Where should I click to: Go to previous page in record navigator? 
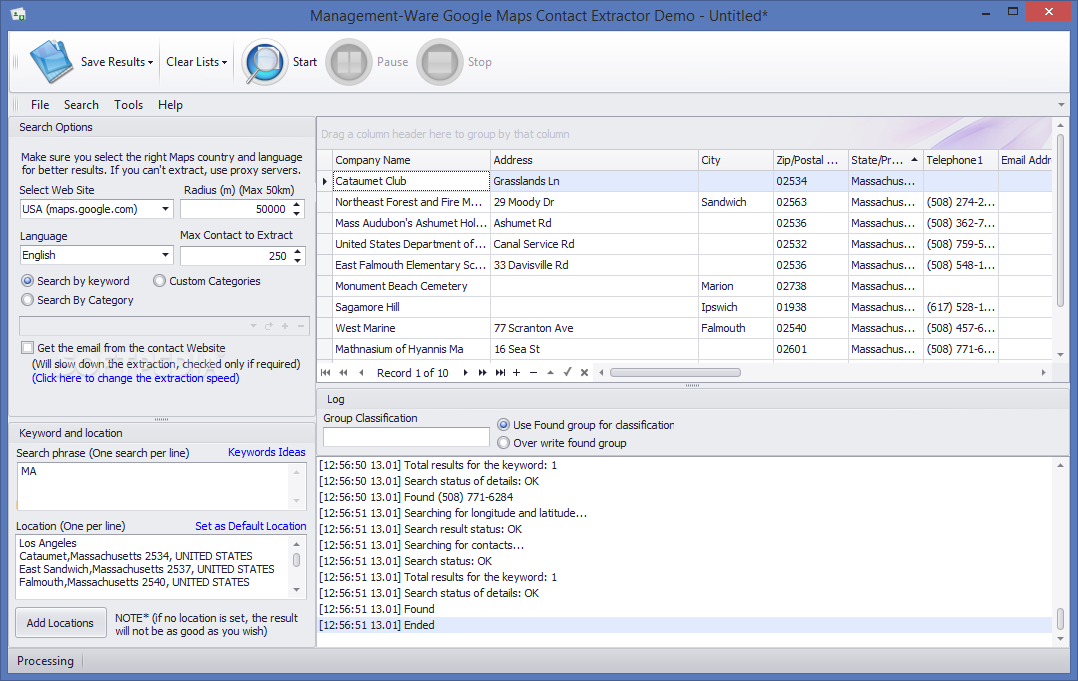point(343,372)
